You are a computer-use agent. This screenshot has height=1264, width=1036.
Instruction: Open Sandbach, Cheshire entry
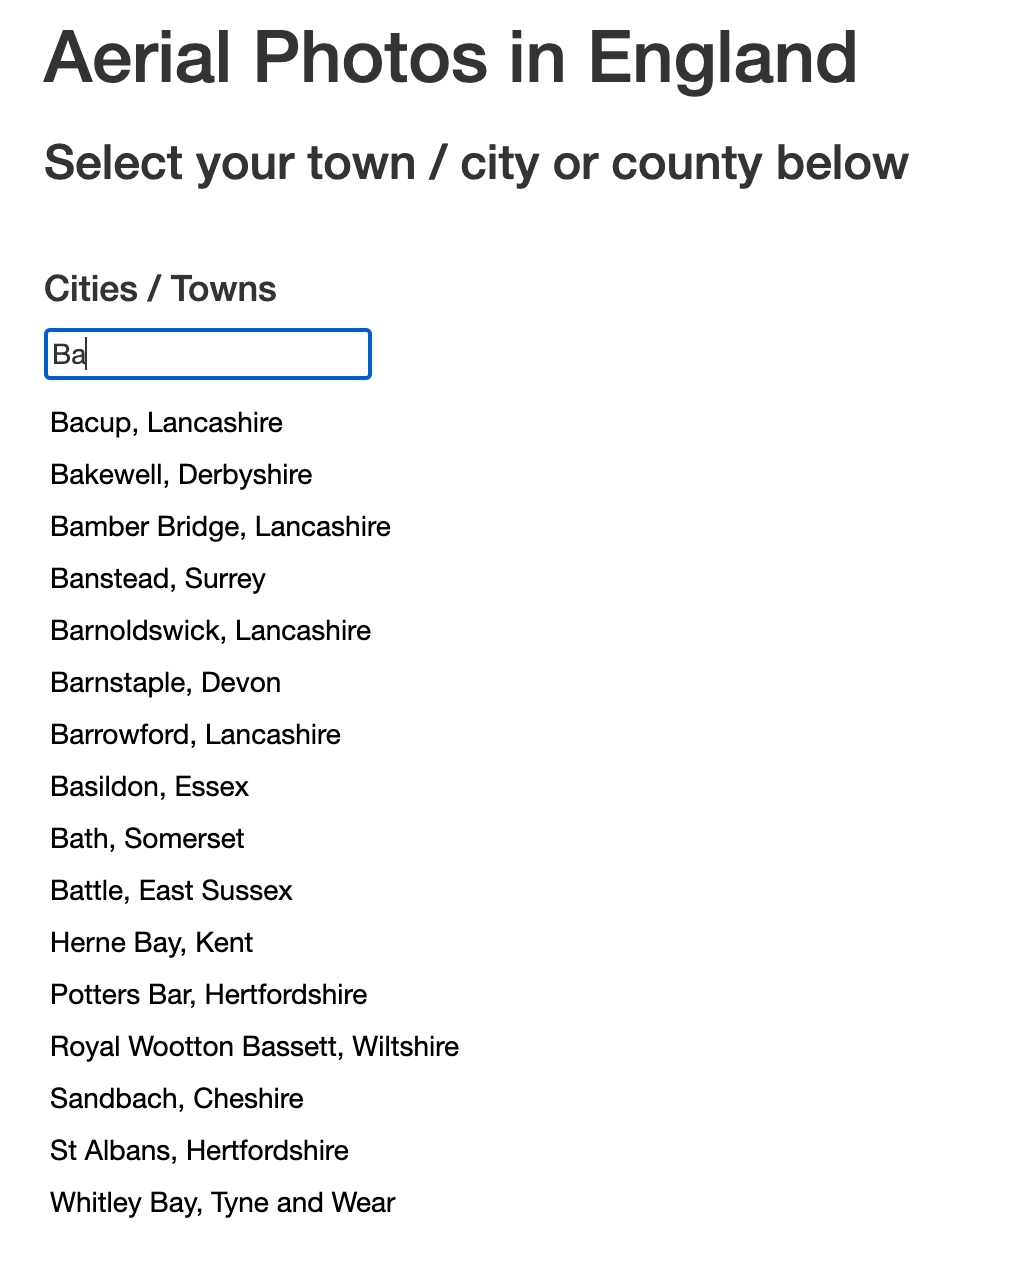(176, 1099)
